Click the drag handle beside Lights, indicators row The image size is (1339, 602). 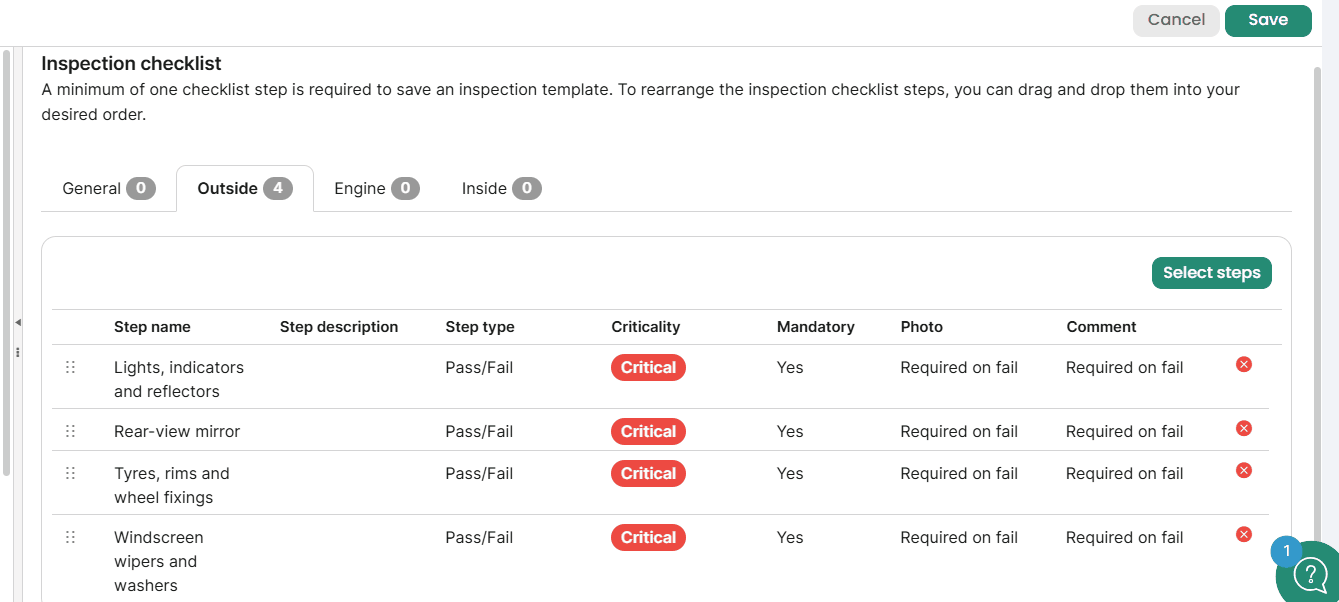pyautogui.click(x=70, y=367)
